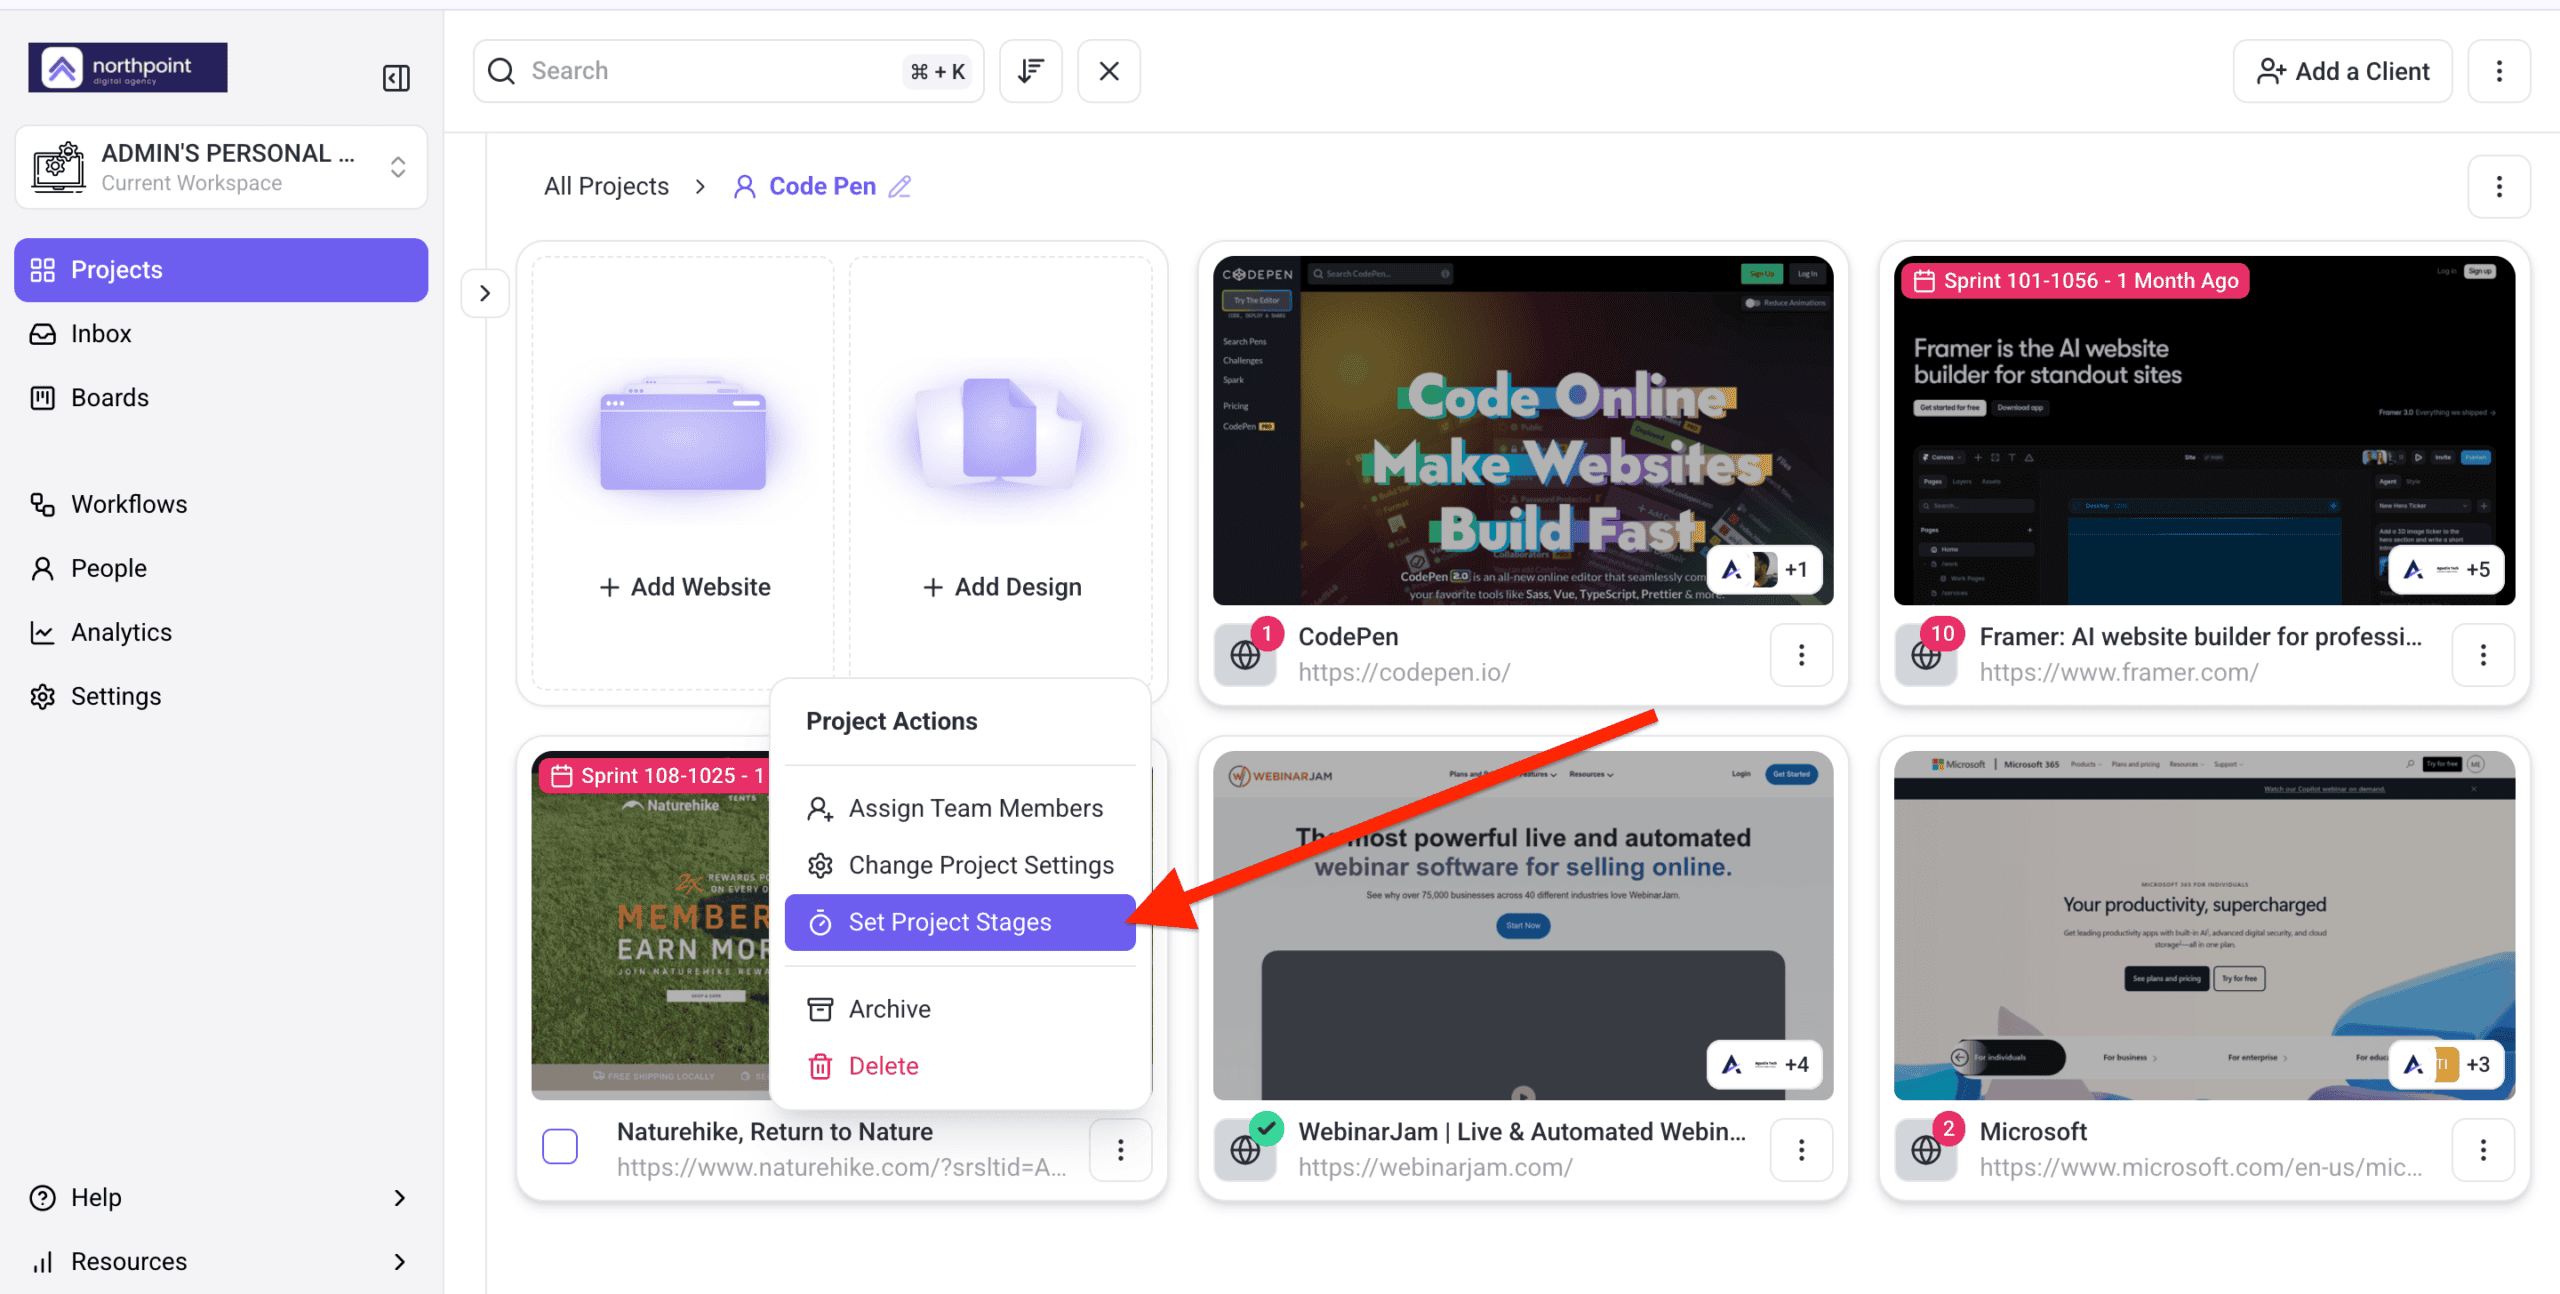Open Boards in sidebar
Image resolution: width=2560 pixels, height=1294 pixels.
[221, 398]
